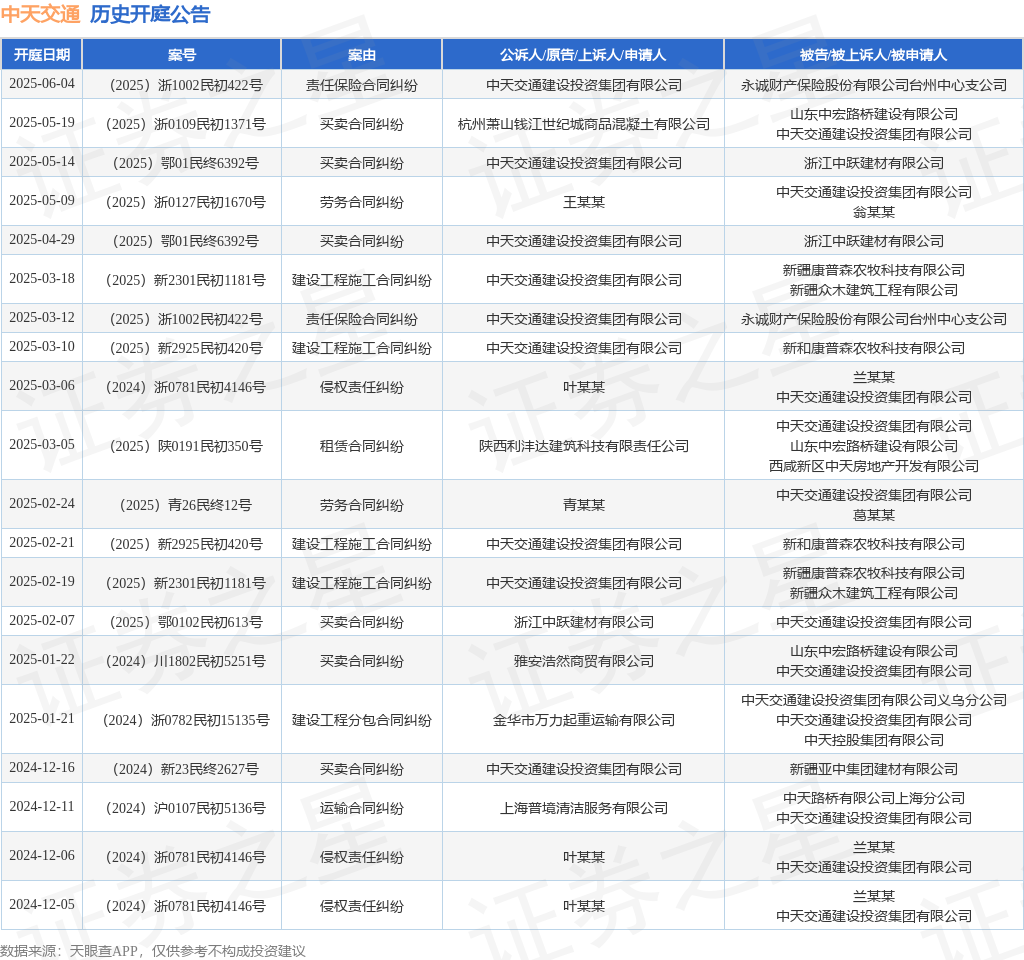
Task: Open 陕西利沣达建筑科技有限责任公司 plaintiff entry
Action: coord(583,446)
